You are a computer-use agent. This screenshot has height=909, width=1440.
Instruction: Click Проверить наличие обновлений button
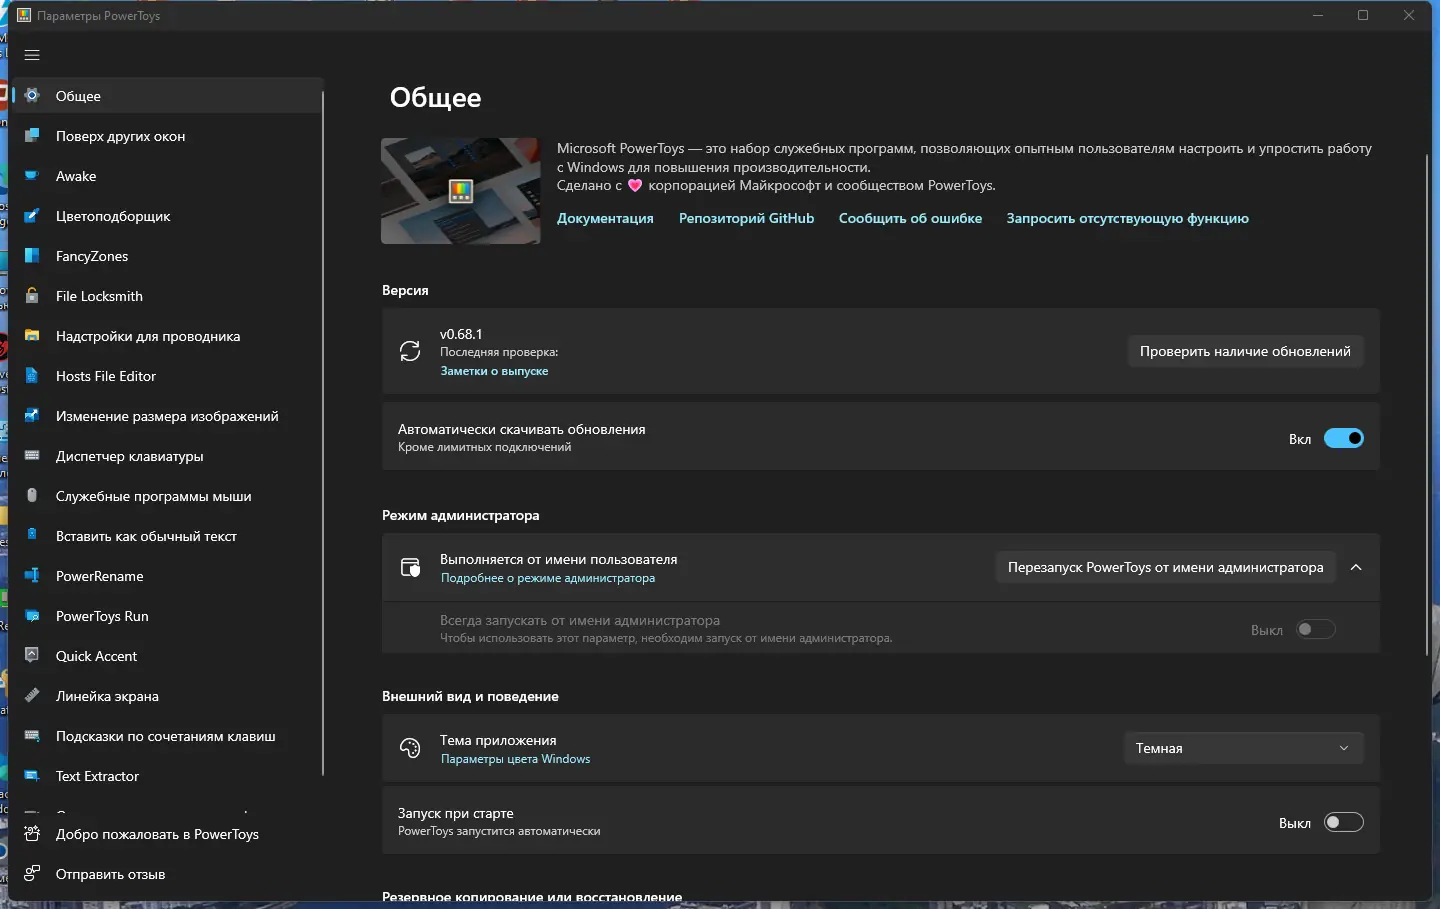[x=1245, y=351]
